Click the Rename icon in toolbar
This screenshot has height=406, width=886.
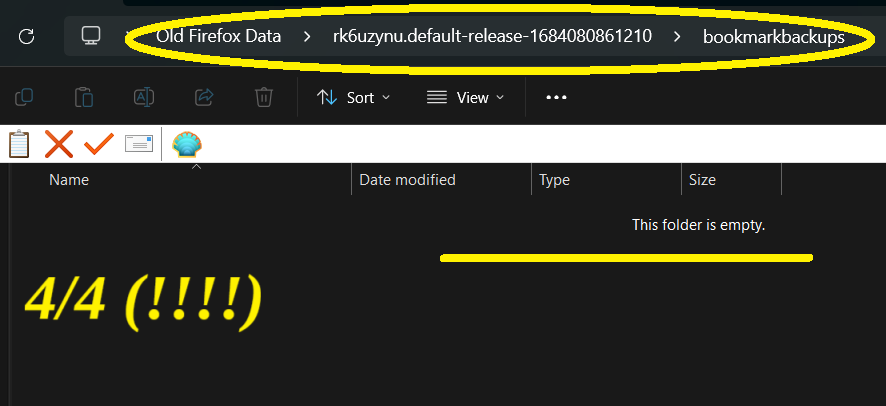pos(144,97)
